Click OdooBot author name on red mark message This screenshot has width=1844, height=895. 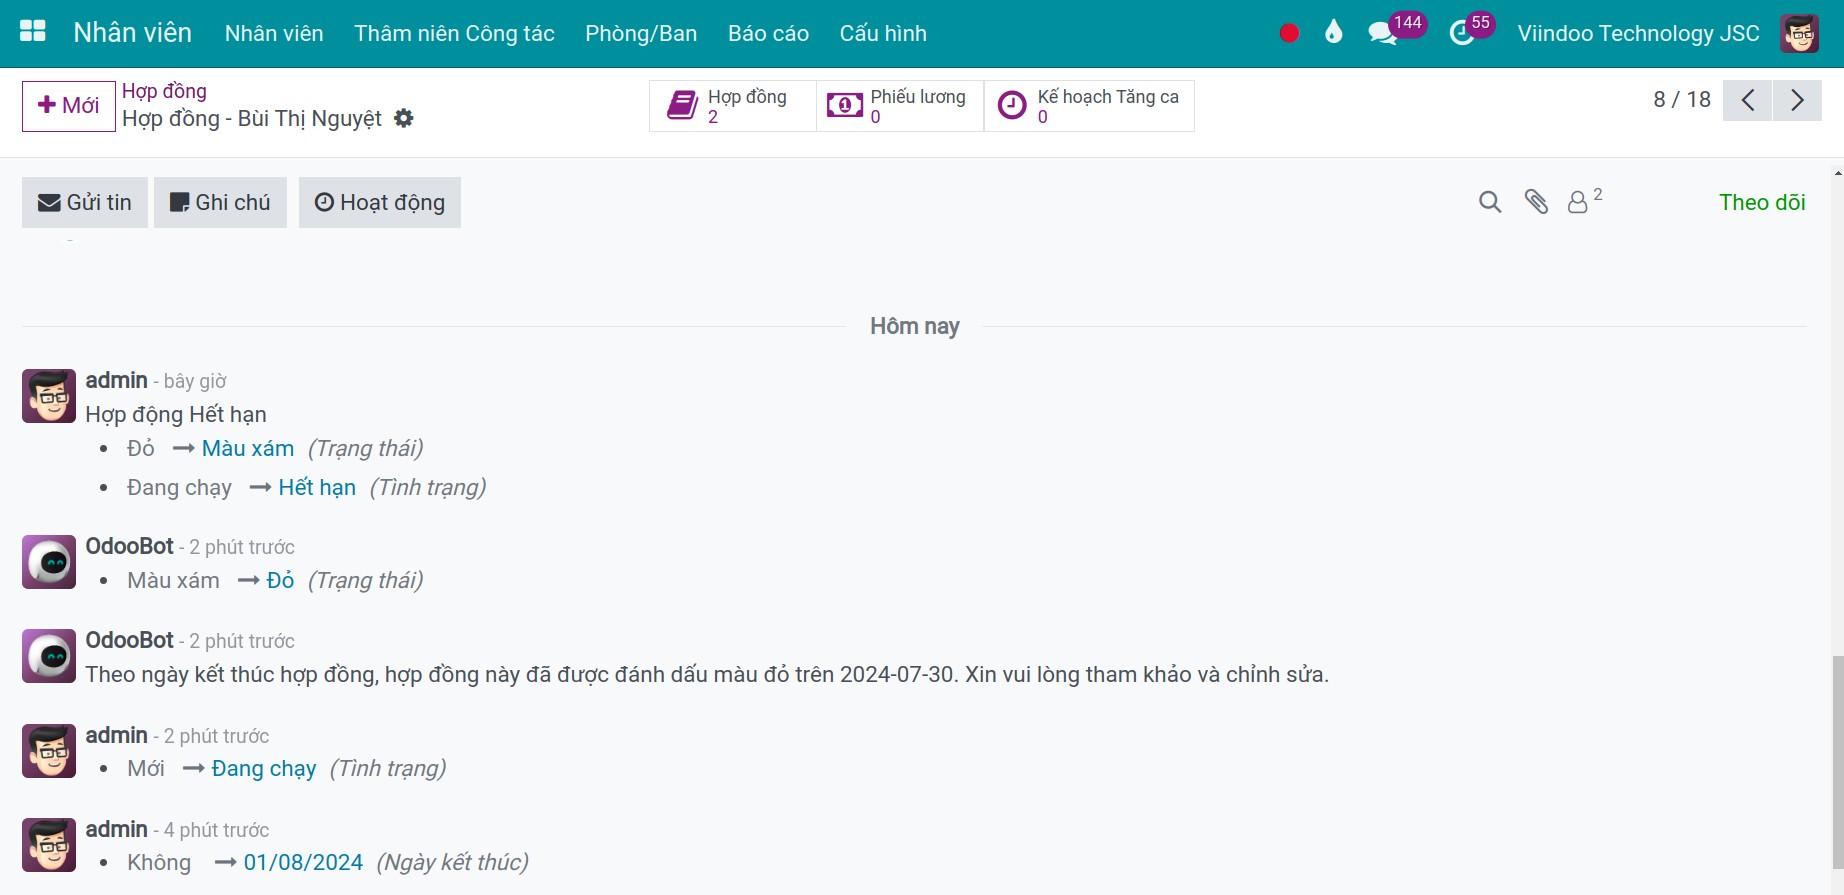[x=130, y=640]
